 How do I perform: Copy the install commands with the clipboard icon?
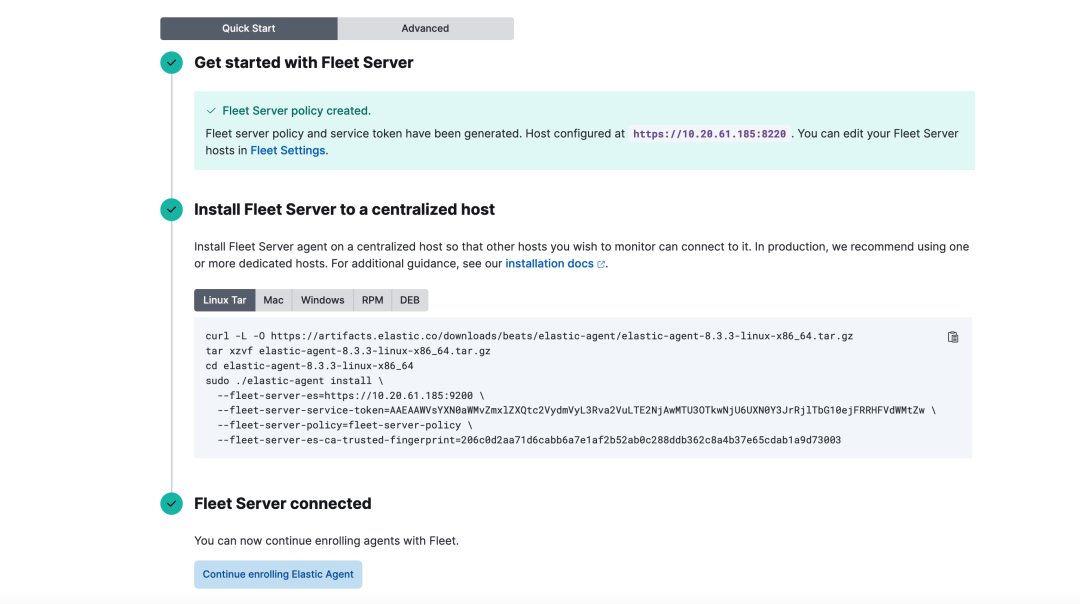[953, 337]
